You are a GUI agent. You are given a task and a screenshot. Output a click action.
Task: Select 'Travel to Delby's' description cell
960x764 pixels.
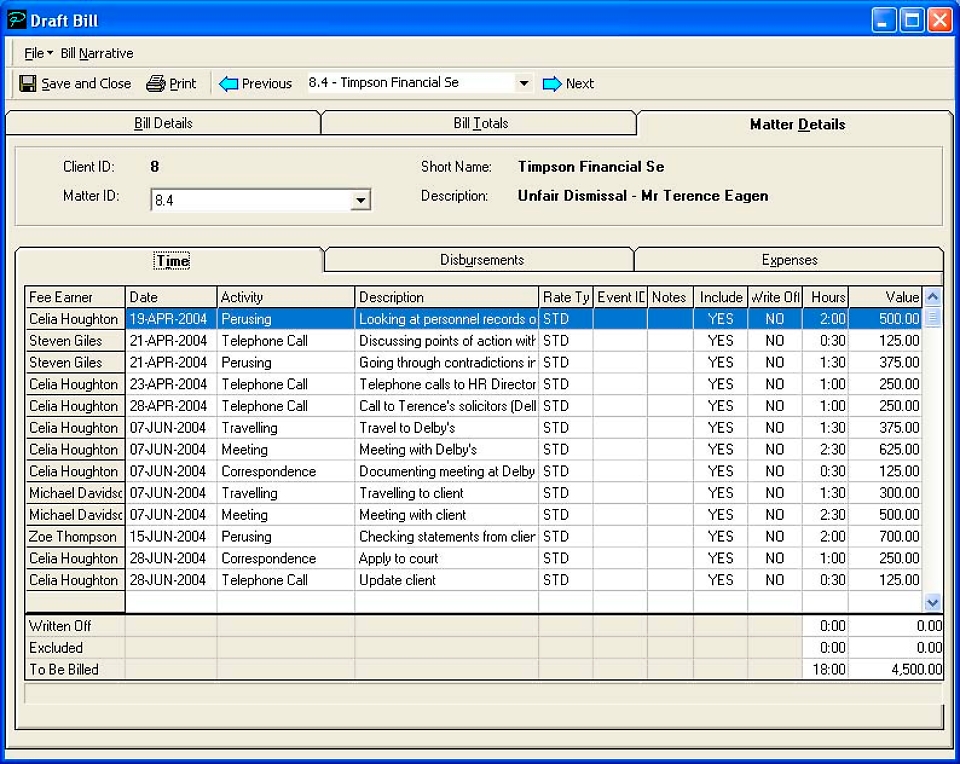pos(446,428)
